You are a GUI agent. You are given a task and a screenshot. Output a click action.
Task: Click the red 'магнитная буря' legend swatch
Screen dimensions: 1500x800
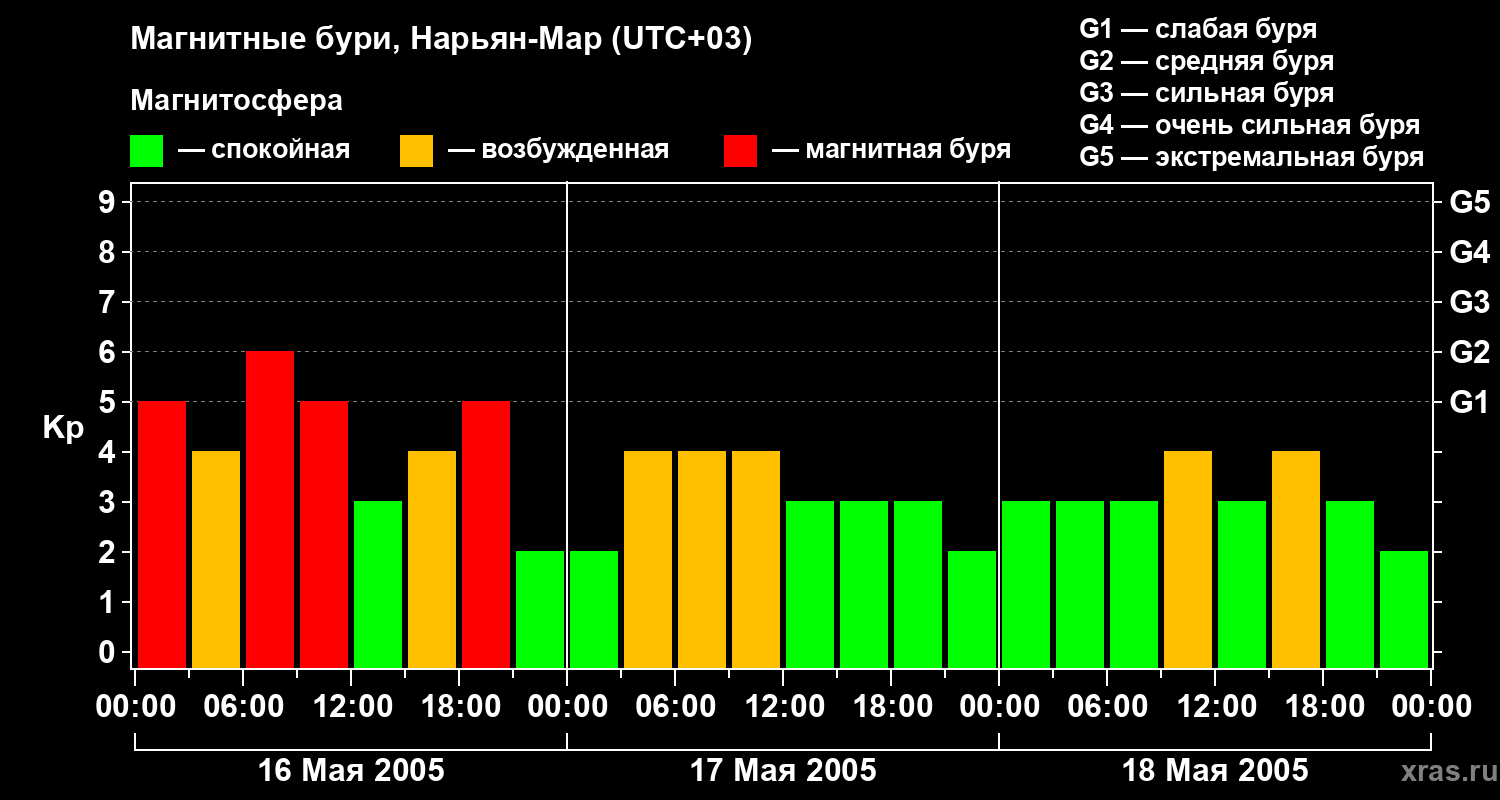pos(740,151)
